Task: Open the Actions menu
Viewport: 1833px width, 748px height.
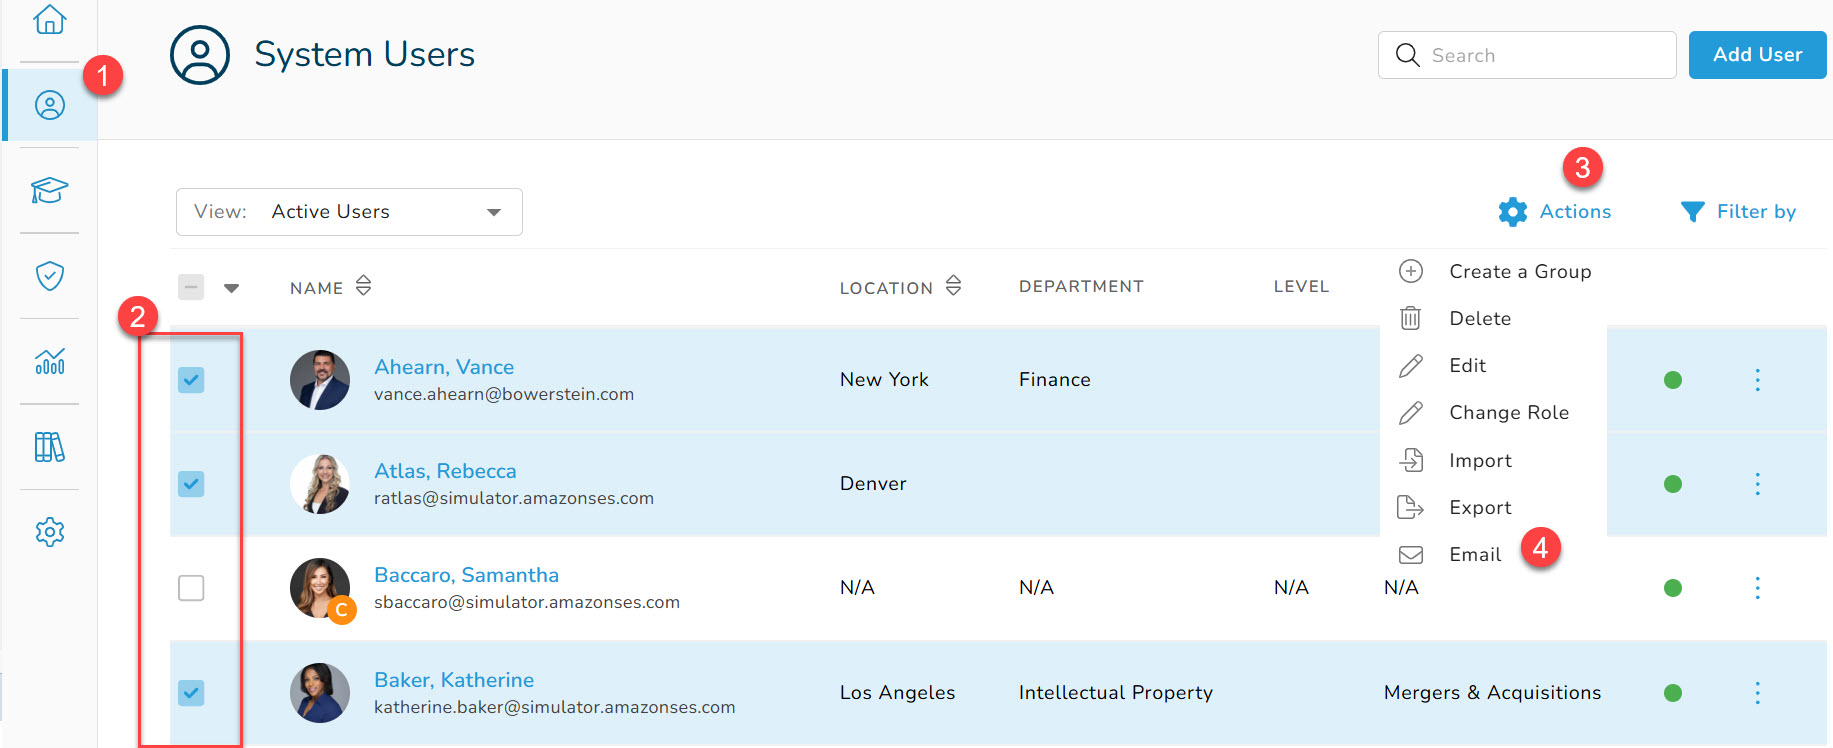Action: (1555, 212)
